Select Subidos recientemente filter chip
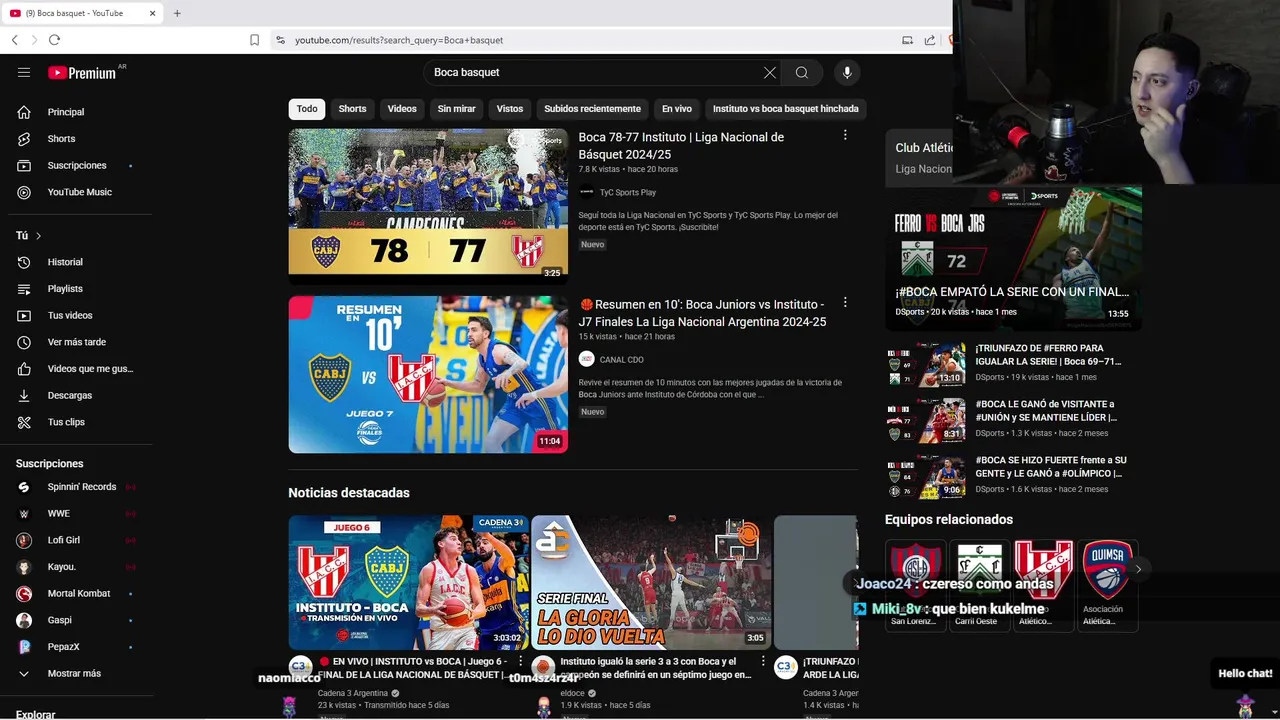The image size is (1280, 720). pos(592,109)
